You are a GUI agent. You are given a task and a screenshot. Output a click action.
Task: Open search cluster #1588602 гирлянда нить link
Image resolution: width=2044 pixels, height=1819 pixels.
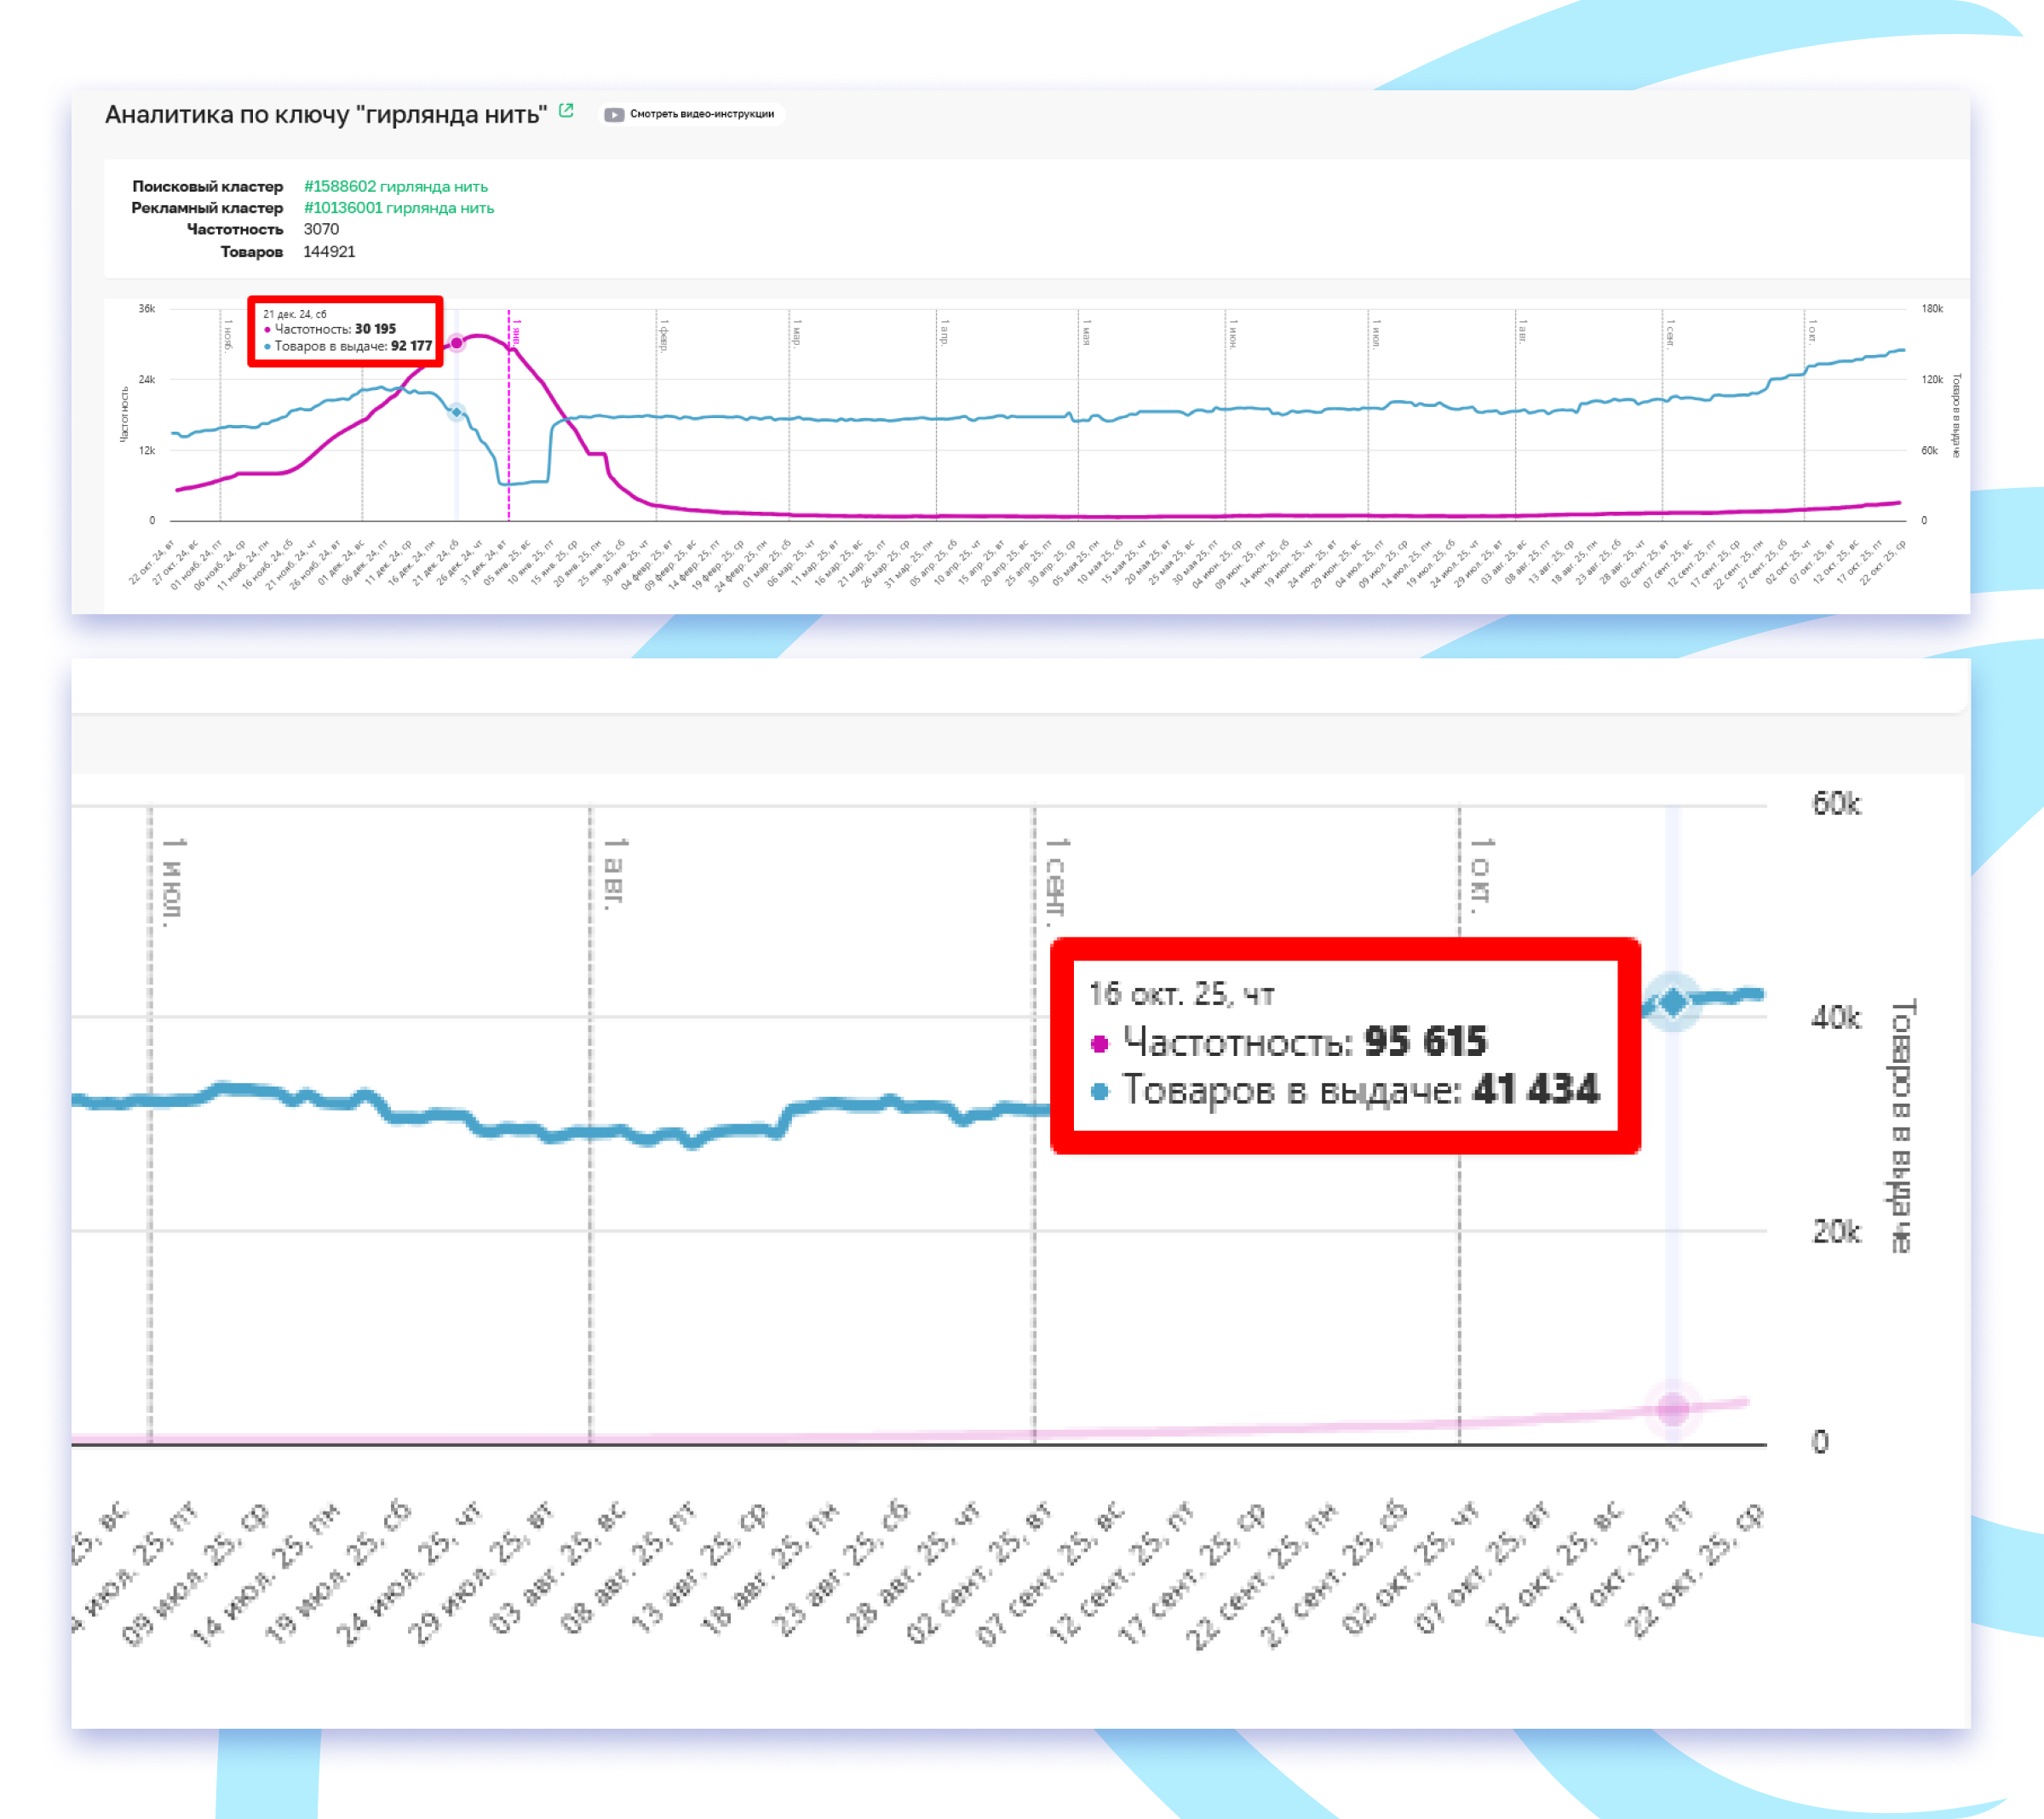click(x=395, y=186)
